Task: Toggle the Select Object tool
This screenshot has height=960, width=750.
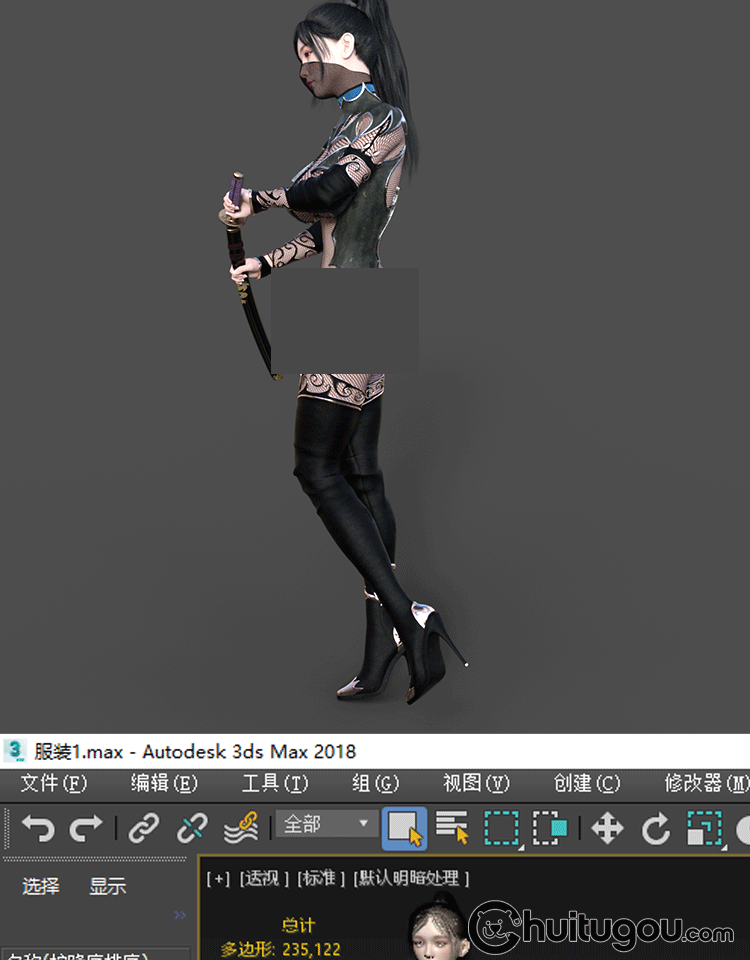Action: (404, 828)
